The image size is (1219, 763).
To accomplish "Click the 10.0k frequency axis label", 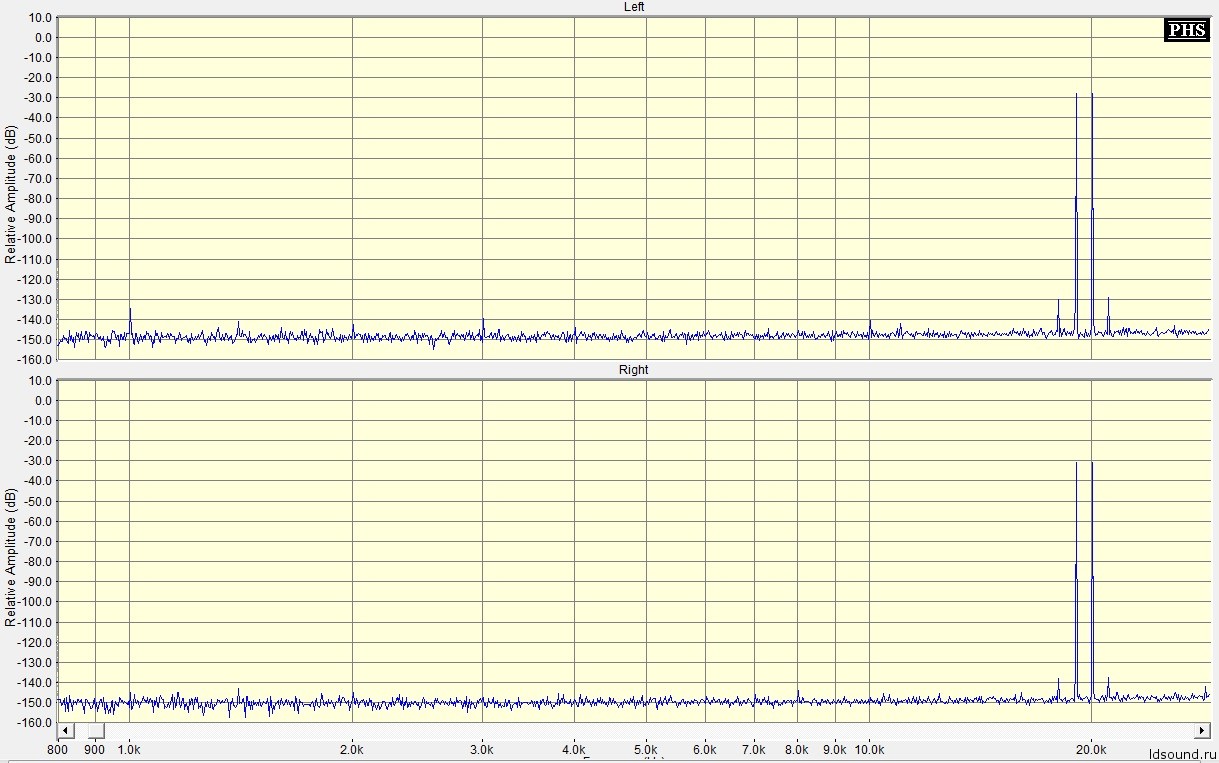I will coord(869,749).
